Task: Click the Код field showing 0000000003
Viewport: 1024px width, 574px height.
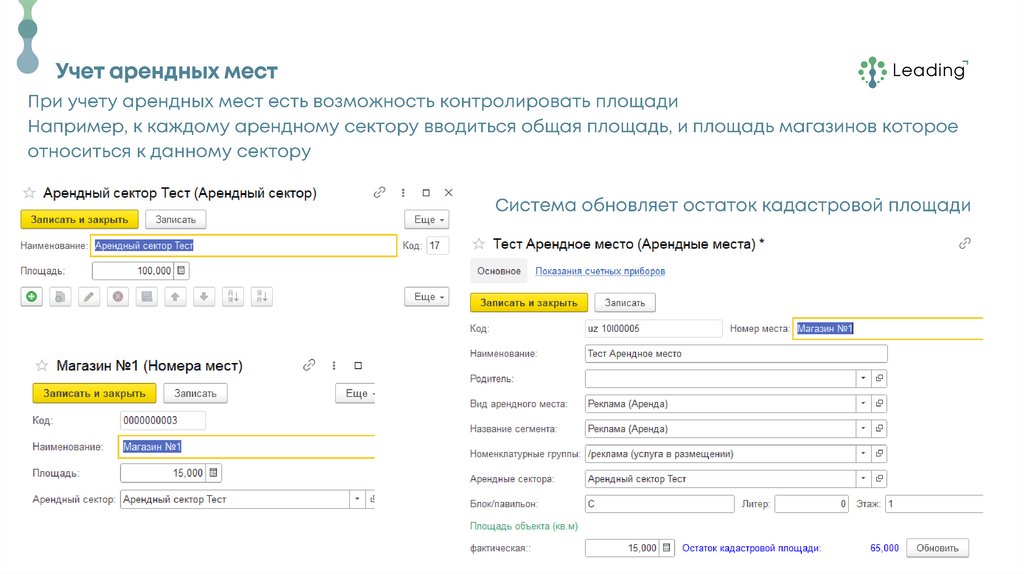Action: click(x=163, y=420)
